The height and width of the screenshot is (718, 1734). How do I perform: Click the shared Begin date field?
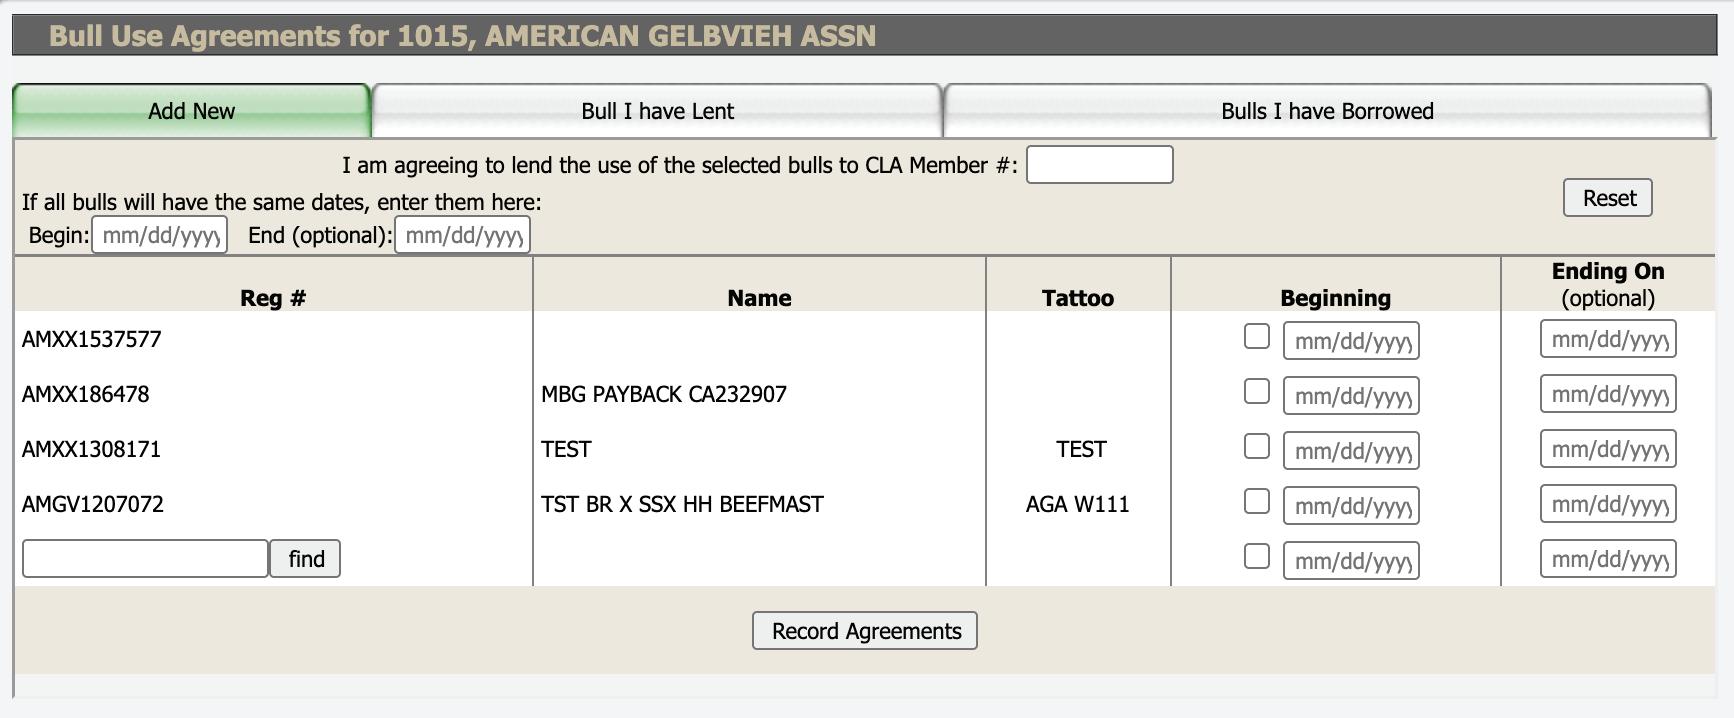coord(160,235)
